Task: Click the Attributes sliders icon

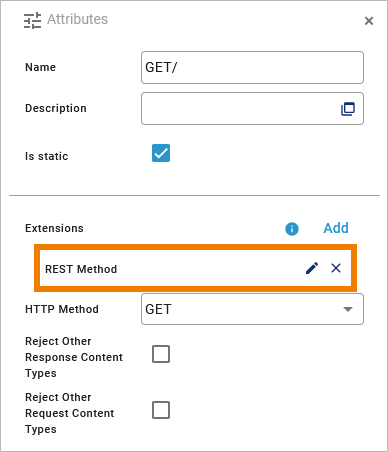Action: 33,20
